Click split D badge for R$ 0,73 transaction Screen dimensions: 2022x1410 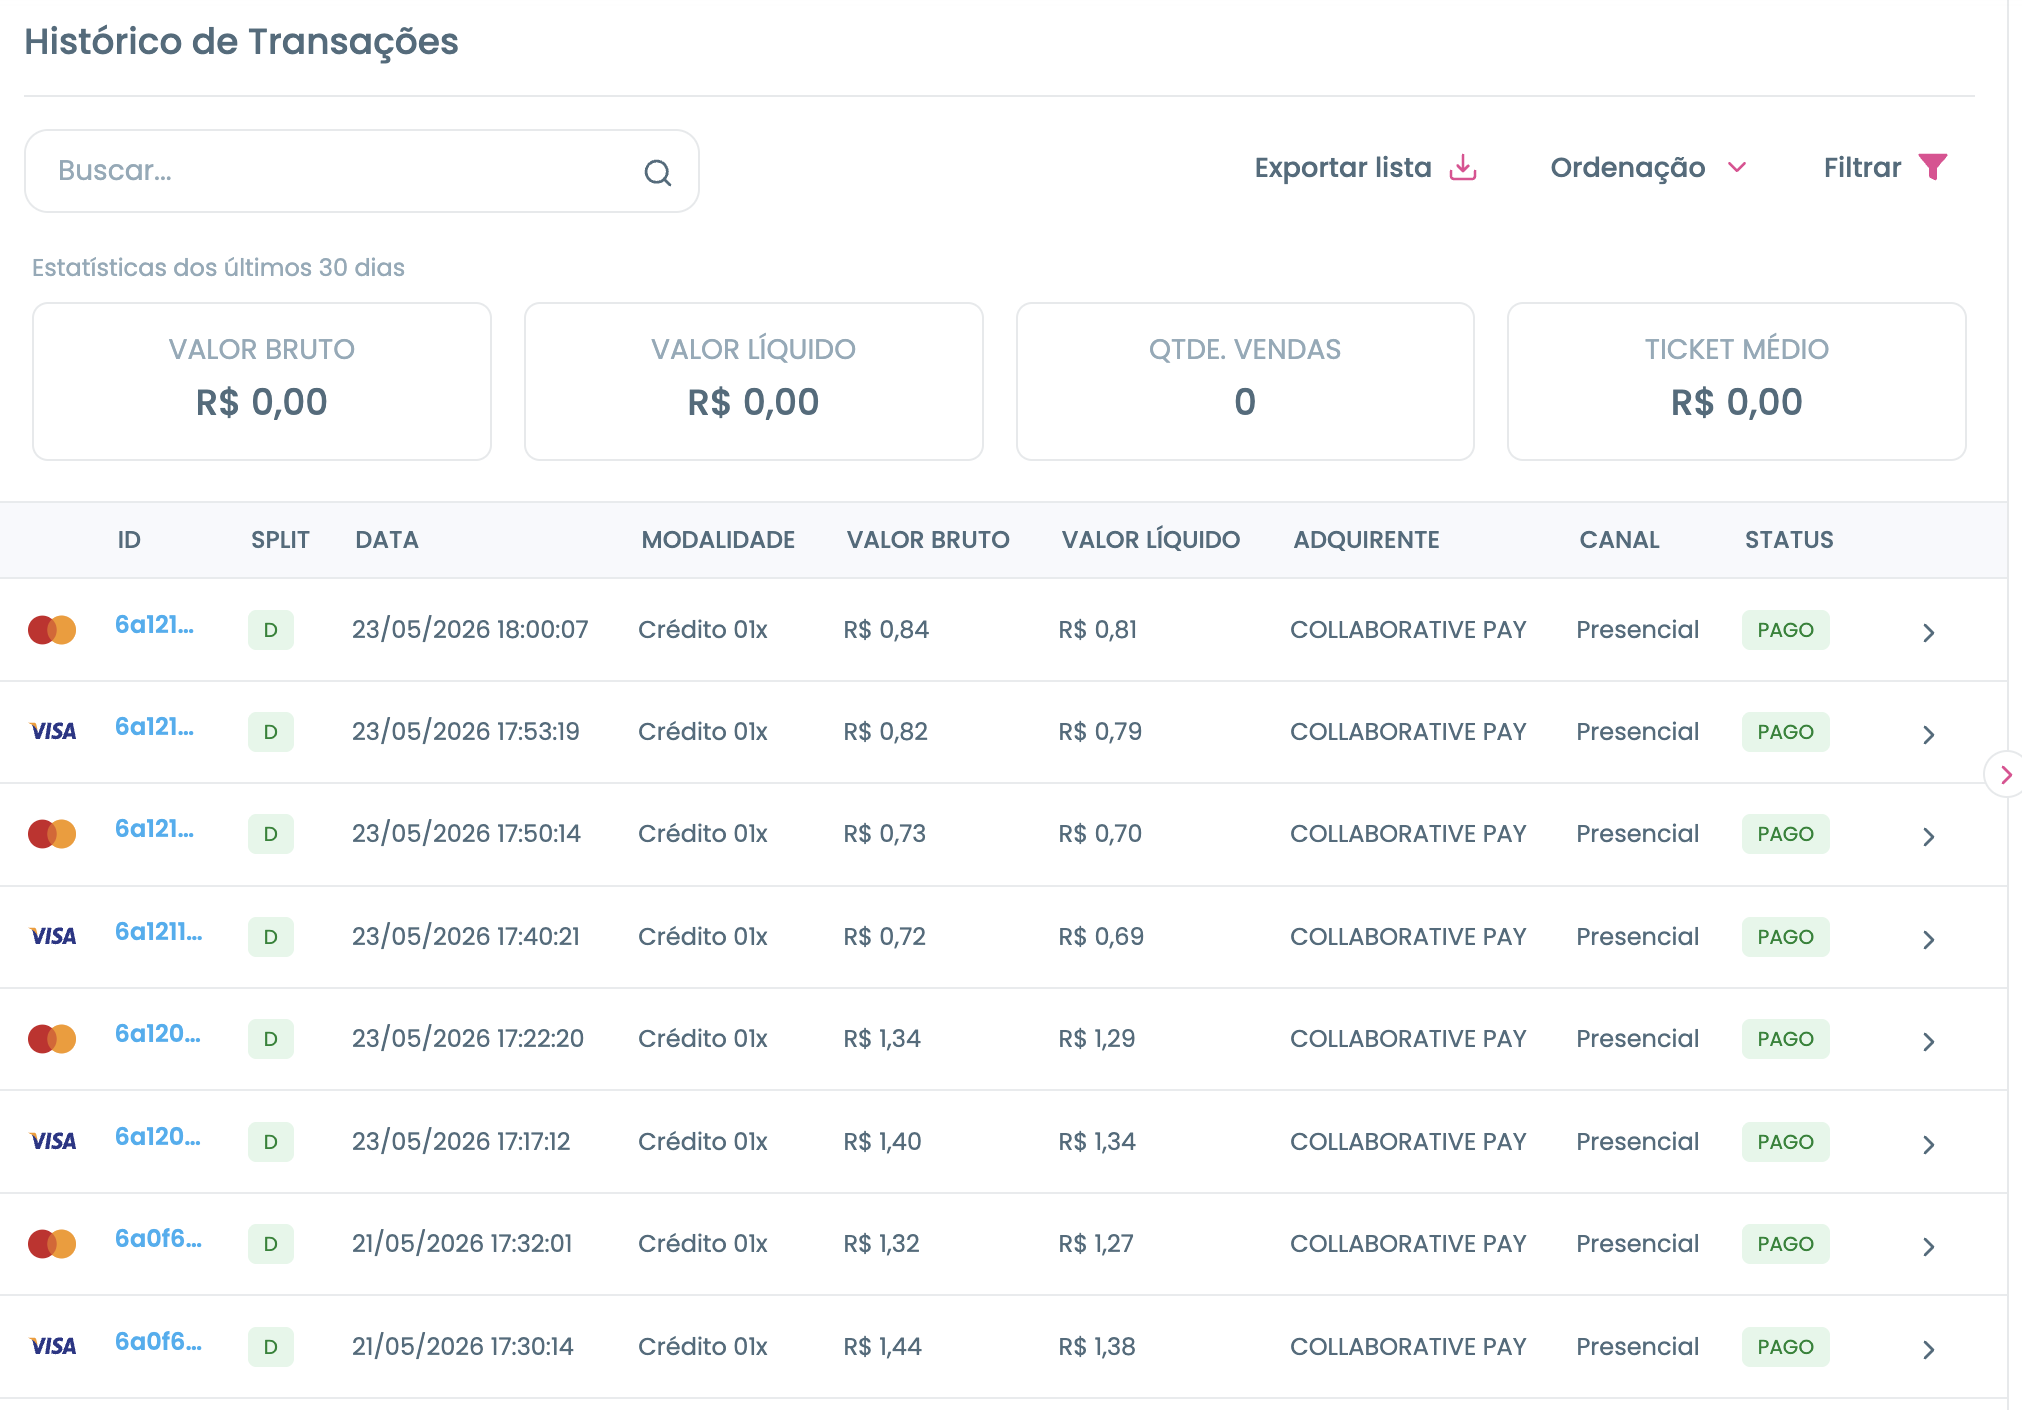point(271,834)
